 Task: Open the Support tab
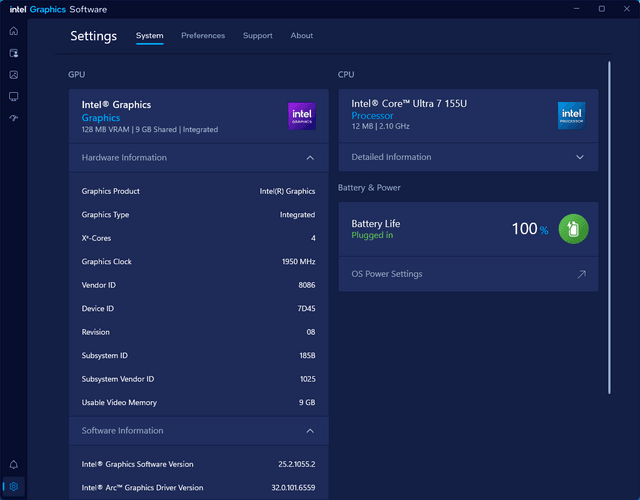[x=258, y=36]
